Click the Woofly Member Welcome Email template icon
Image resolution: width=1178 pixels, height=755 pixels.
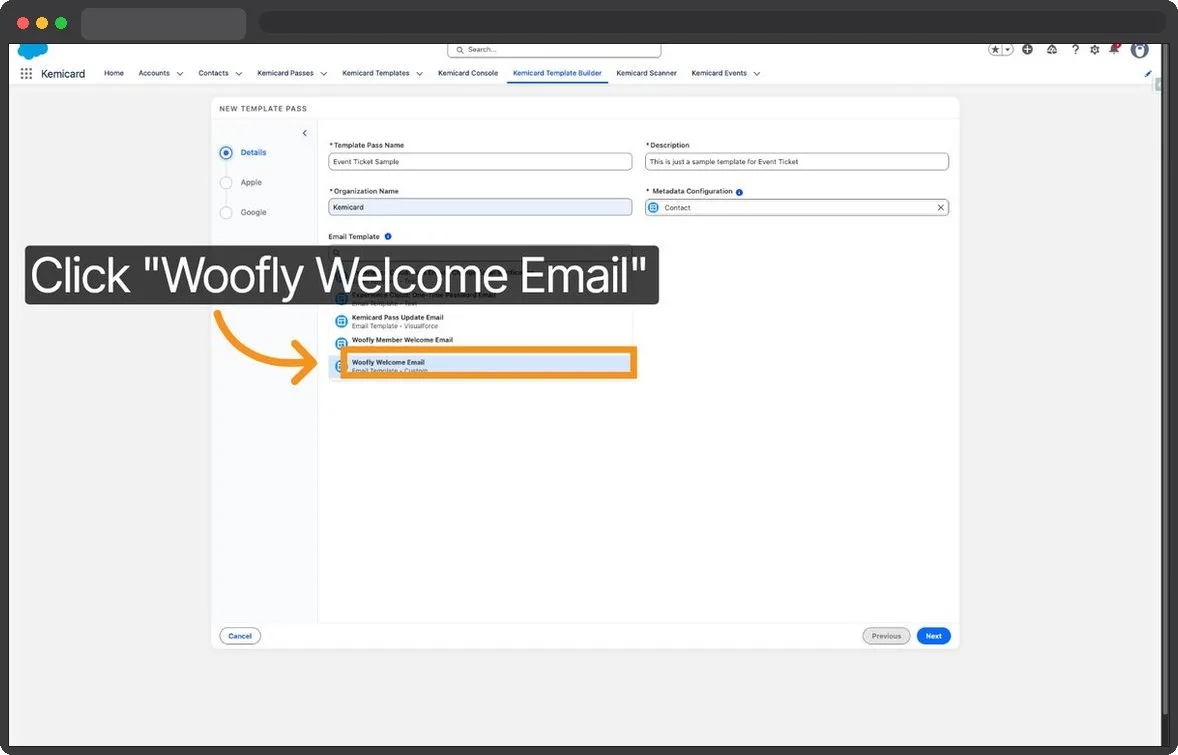(341, 343)
